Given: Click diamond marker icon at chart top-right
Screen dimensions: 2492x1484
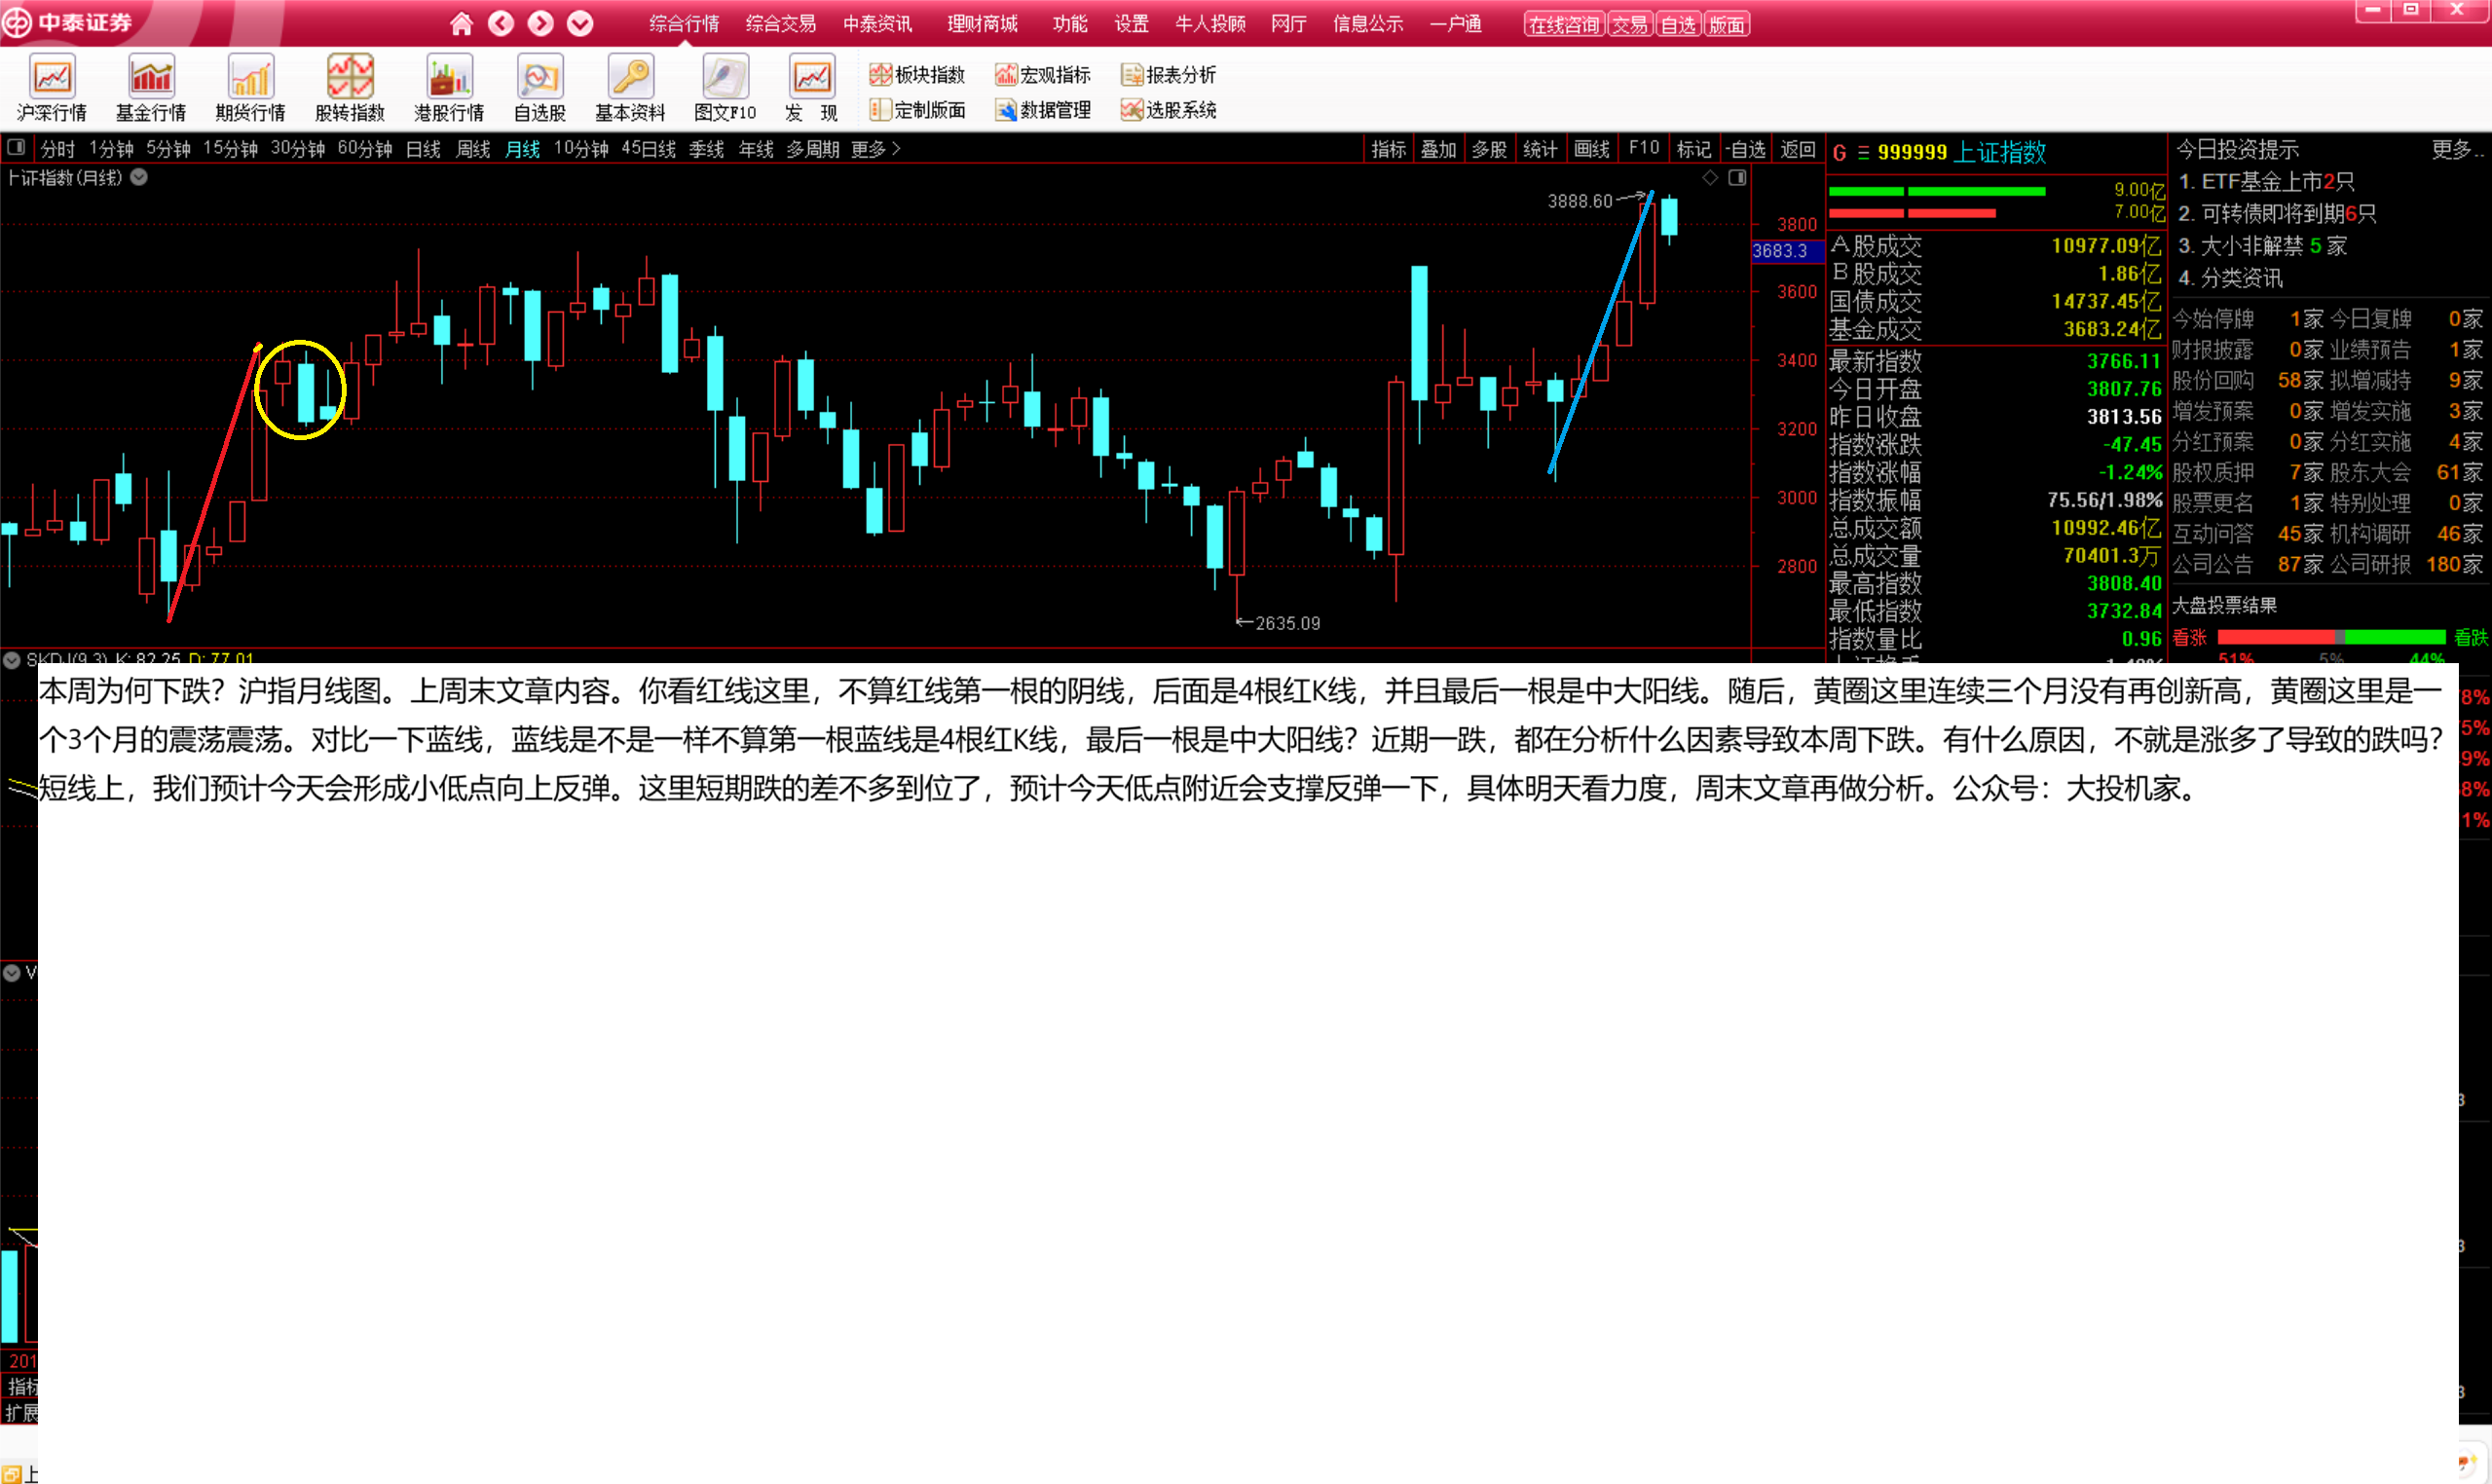Looking at the screenshot, I should (1710, 178).
